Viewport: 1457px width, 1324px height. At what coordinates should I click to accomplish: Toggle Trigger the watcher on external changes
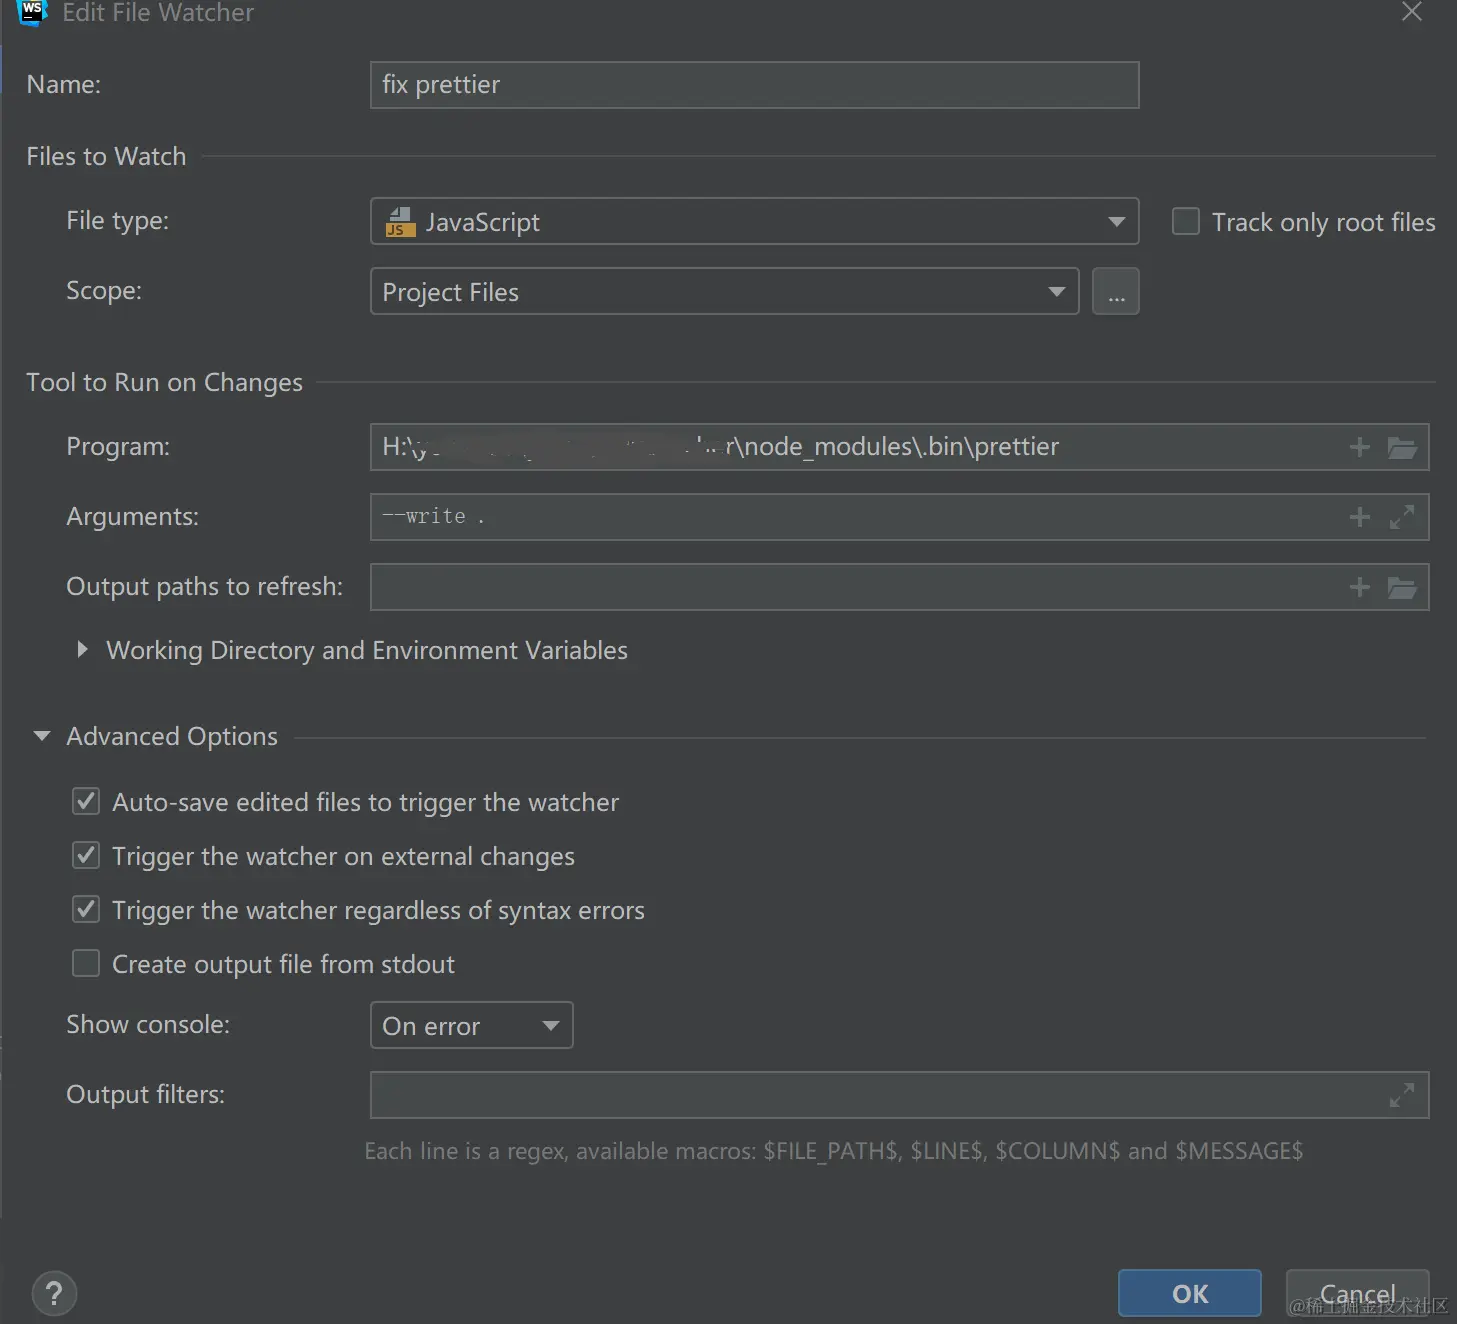tap(86, 855)
